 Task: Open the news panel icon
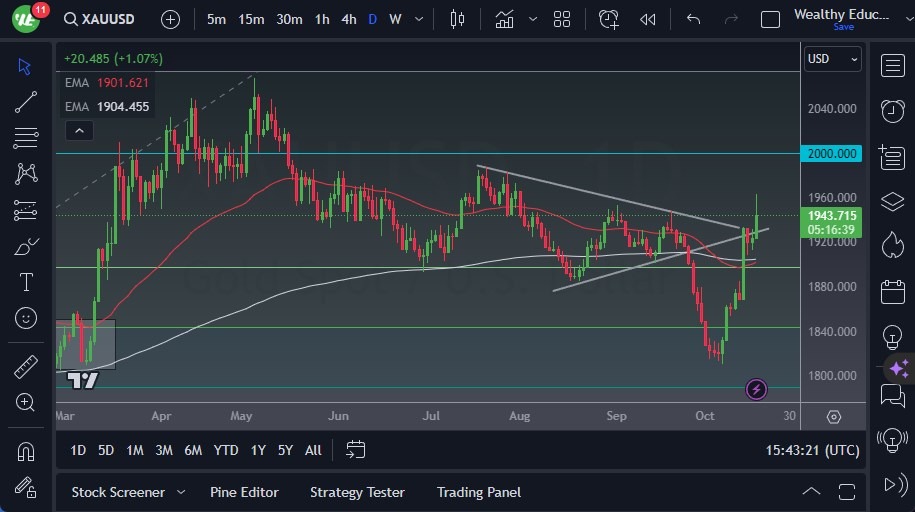892,156
